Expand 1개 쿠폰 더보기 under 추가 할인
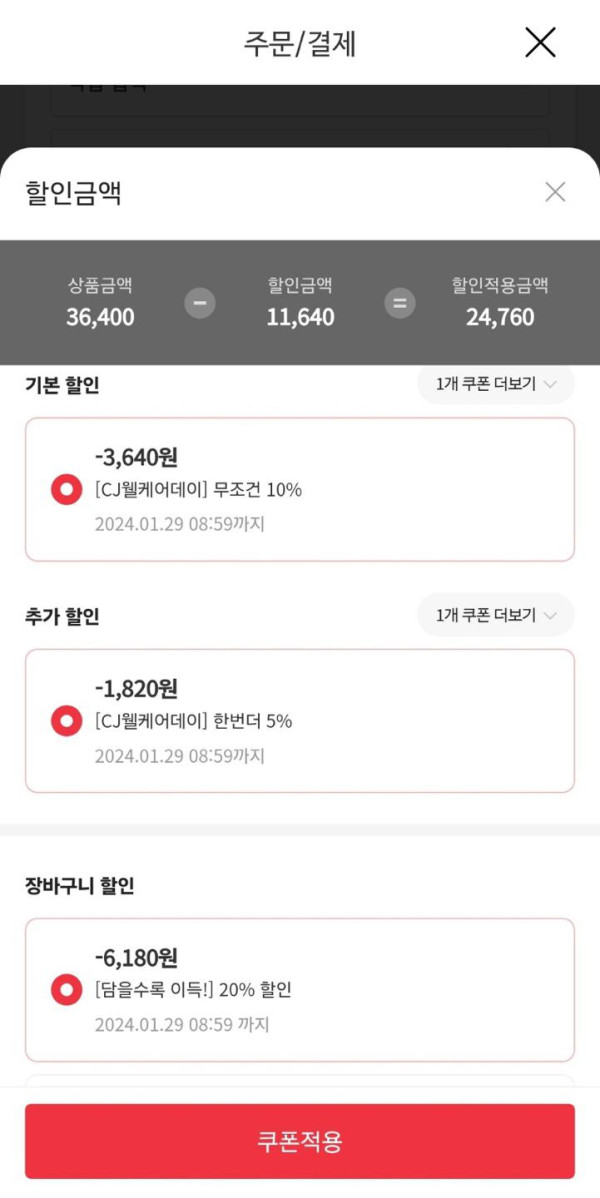Screen dimensions: 600x1198 pos(495,615)
